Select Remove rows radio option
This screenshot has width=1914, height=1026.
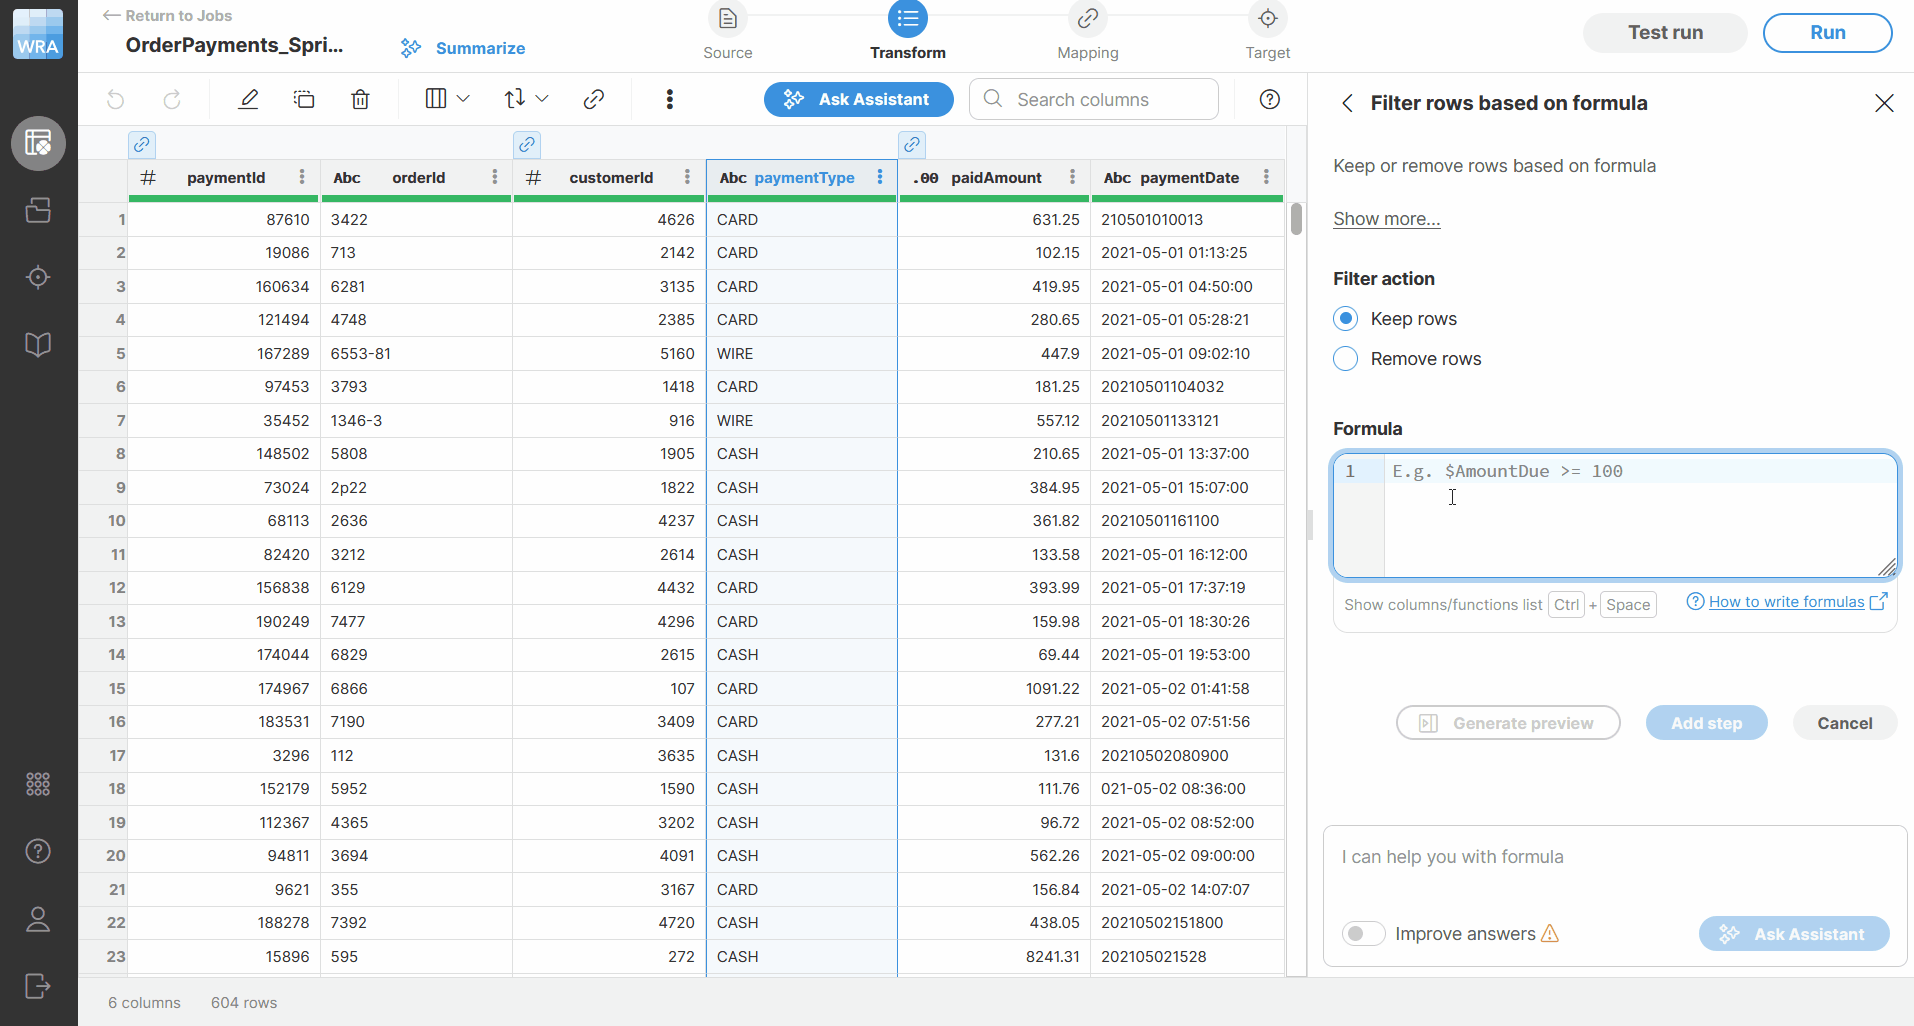(1346, 359)
